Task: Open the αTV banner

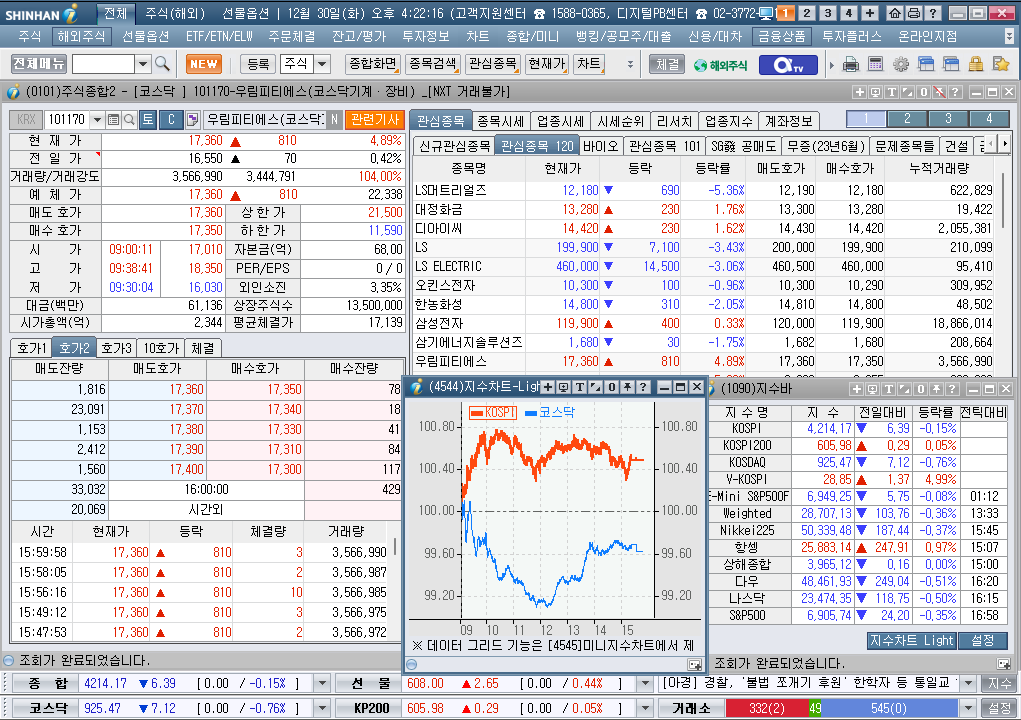Action: click(787, 64)
